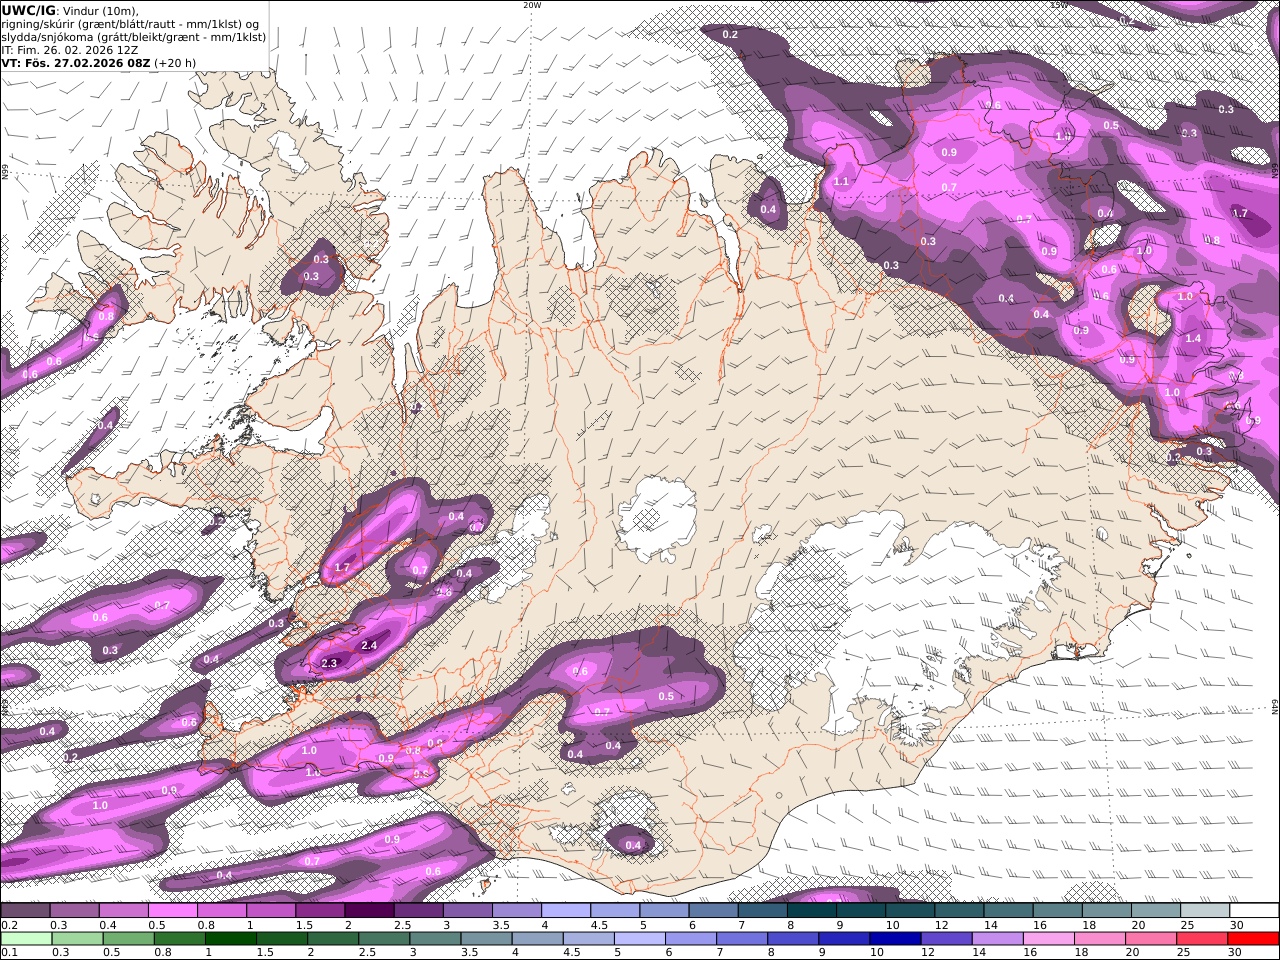Select the initial time line 'IT: Fim. 26. 02. 2026 12Z'
Image resolution: width=1280 pixels, height=960 pixels.
[x=69, y=49]
